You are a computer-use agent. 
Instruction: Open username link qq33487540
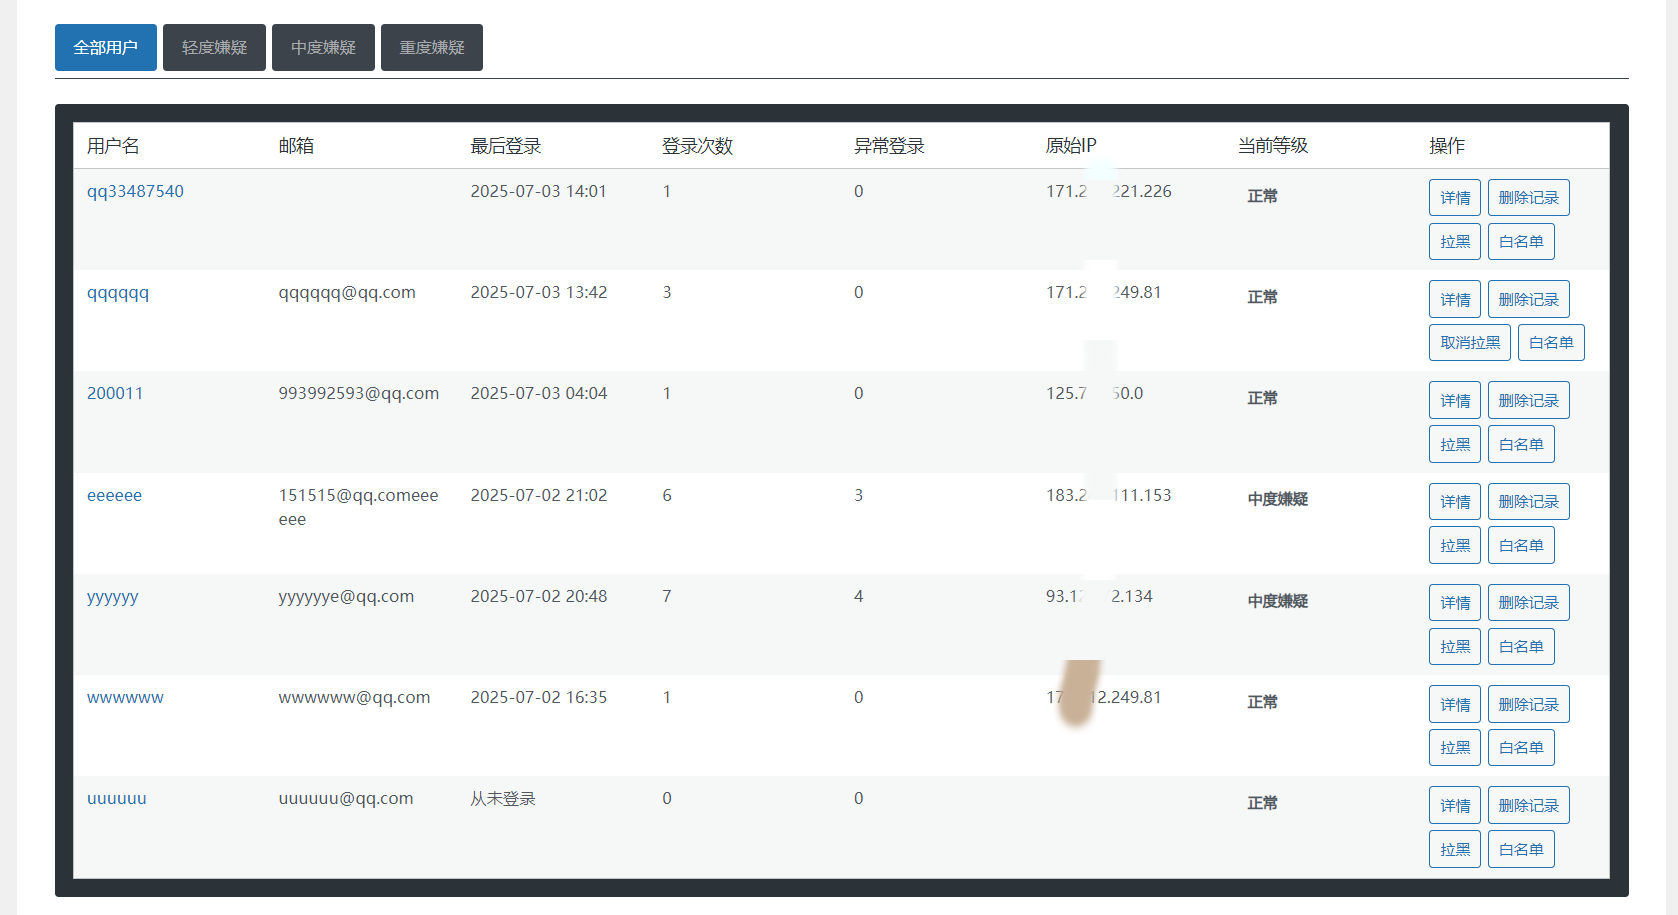(135, 191)
